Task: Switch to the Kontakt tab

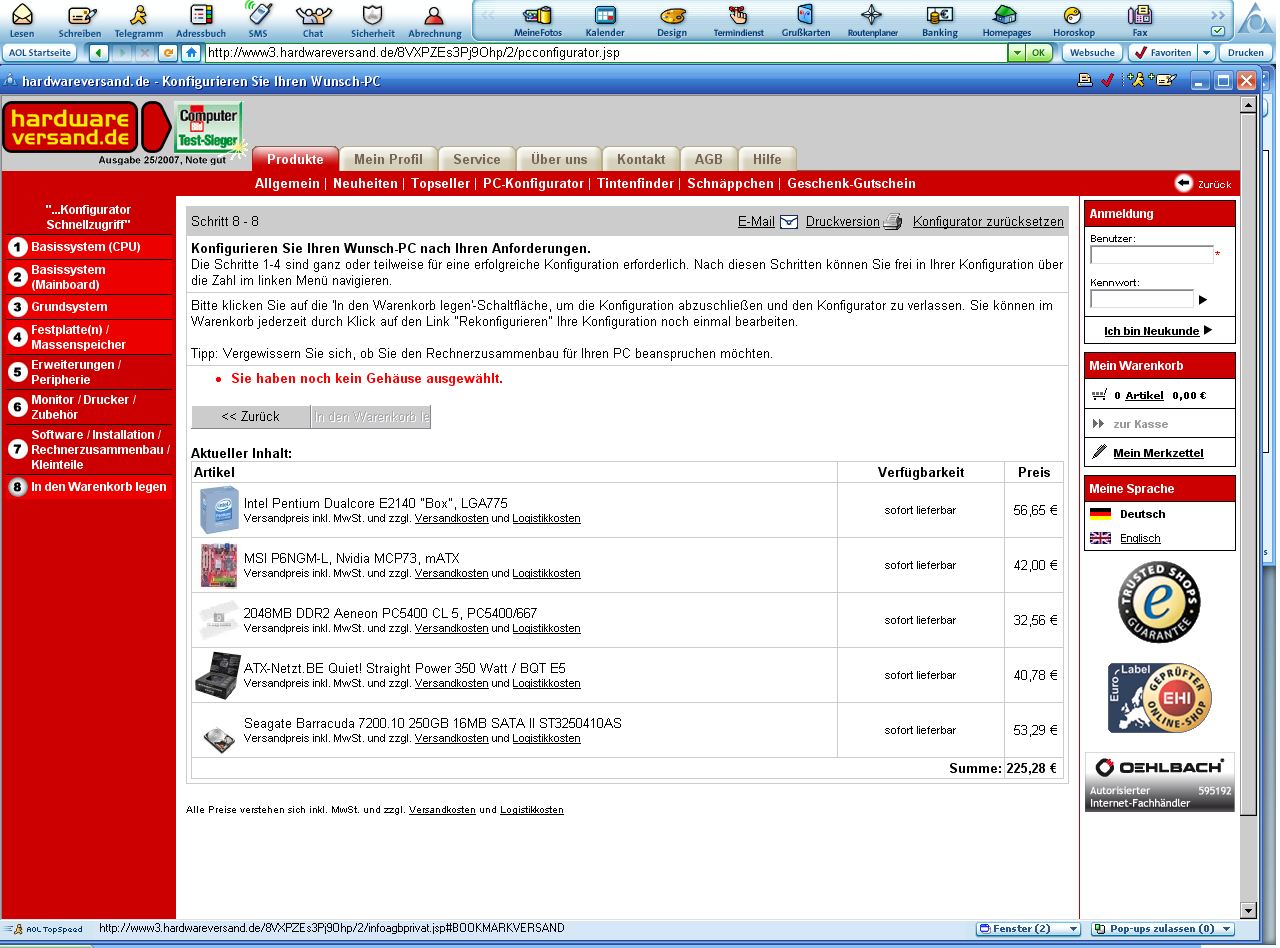Action: (x=641, y=159)
